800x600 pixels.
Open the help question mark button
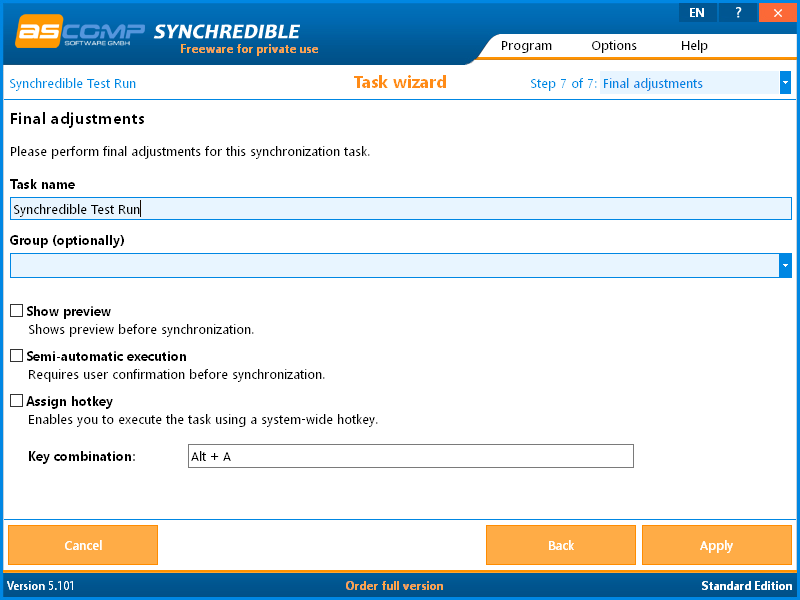click(738, 13)
